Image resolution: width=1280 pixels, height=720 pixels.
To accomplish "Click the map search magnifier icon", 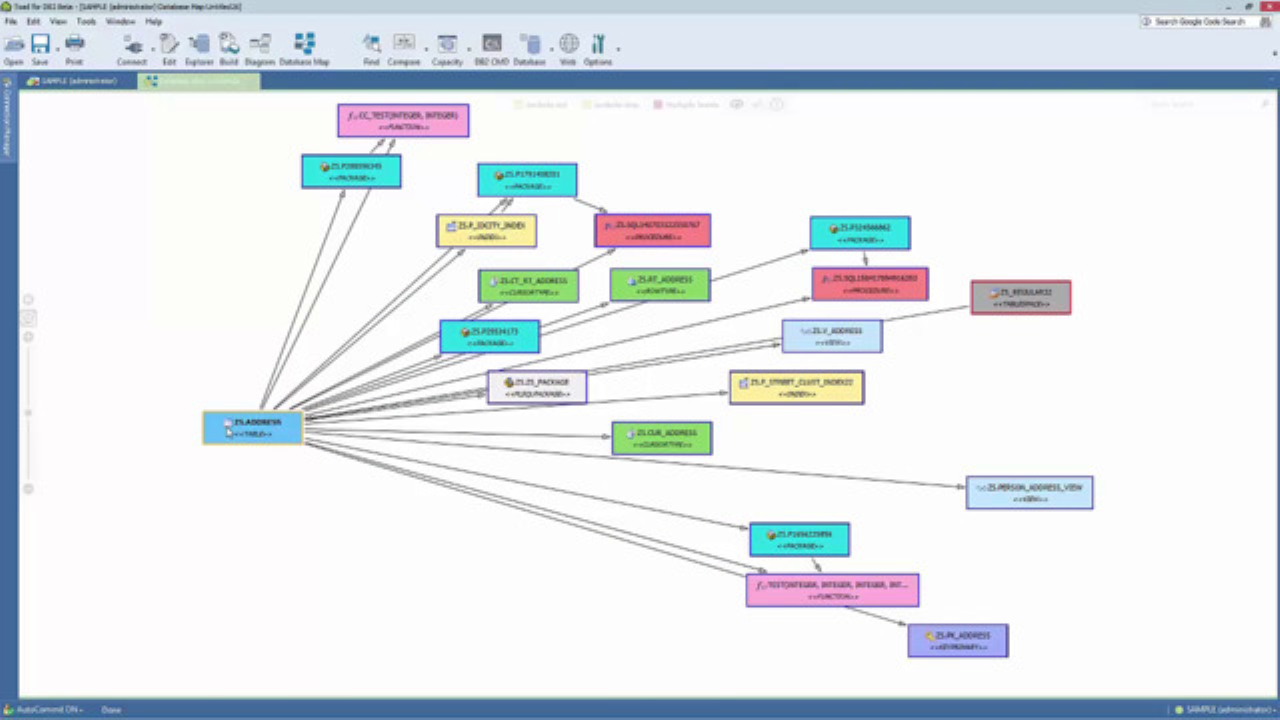I will point(1267,104).
